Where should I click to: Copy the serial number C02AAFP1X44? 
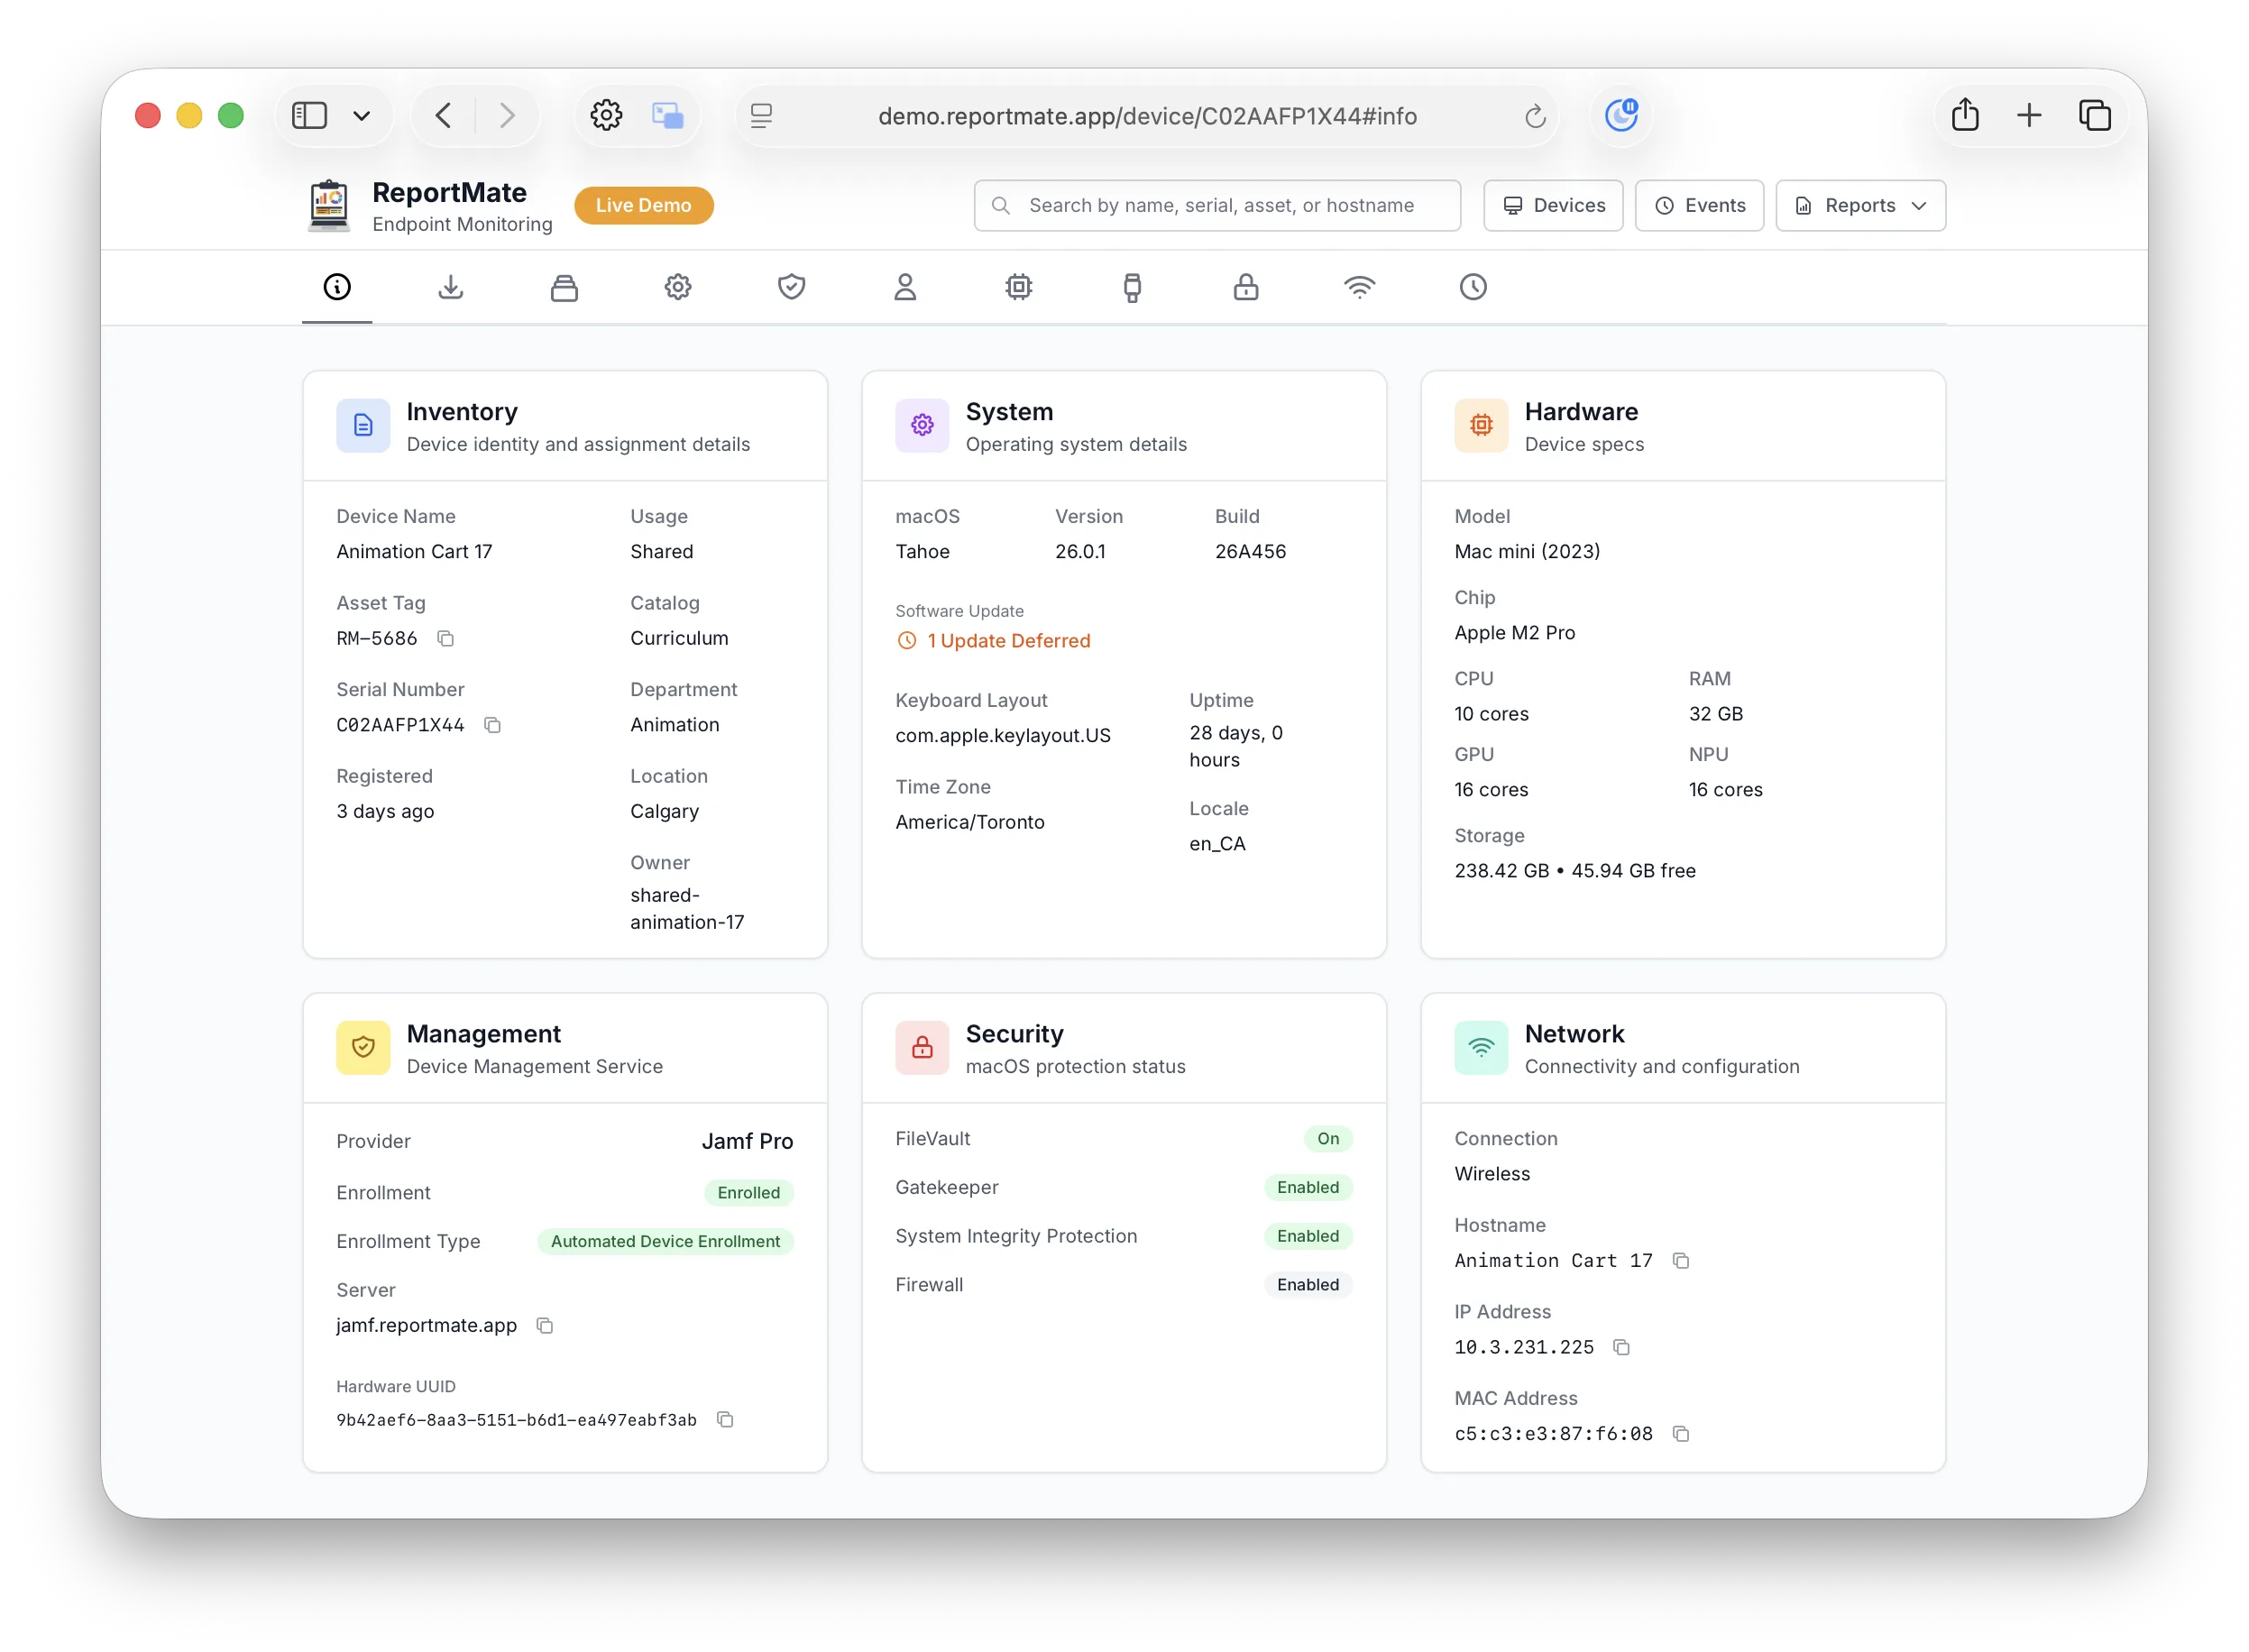[x=492, y=725]
